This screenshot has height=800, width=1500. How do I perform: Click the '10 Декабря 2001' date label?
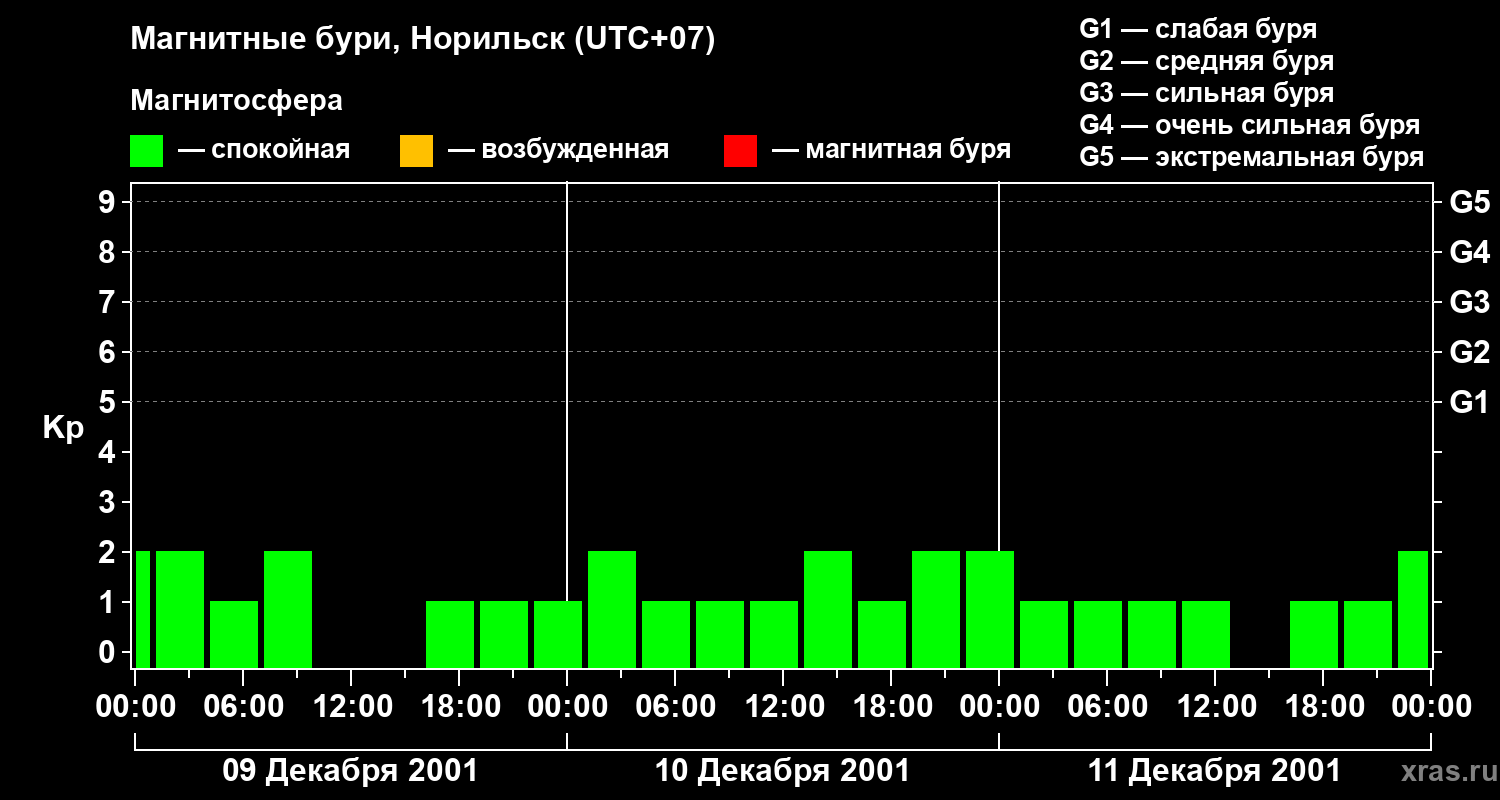coord(782,771)
